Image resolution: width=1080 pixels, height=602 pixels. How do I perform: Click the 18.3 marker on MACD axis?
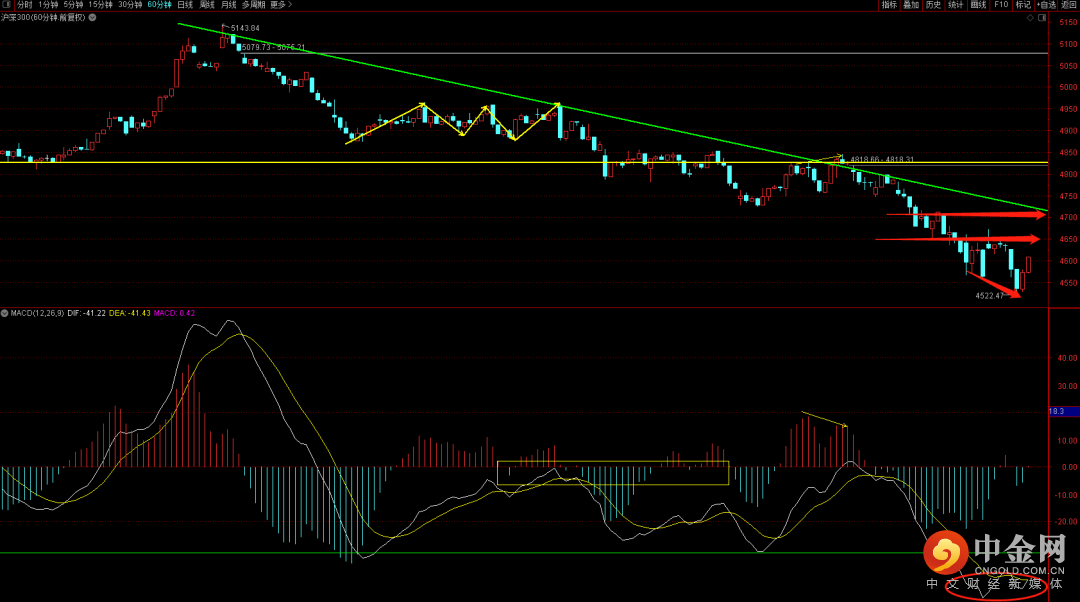pyautogui.click(x=1055, y=411)
